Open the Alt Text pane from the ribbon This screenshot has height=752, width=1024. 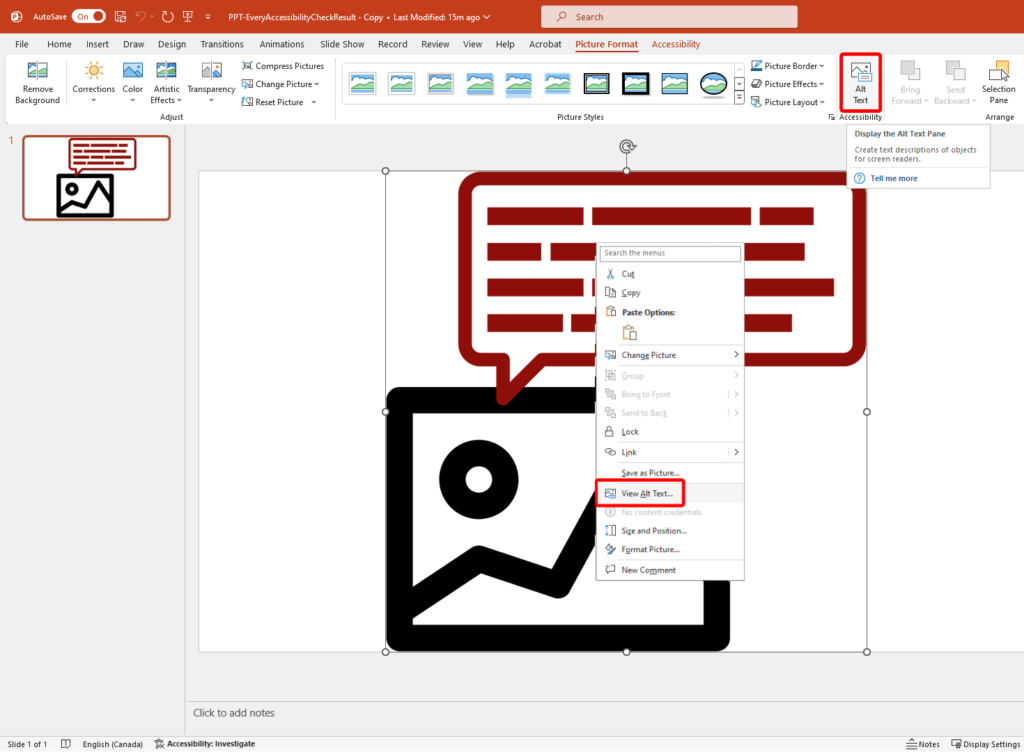(860, 82)
